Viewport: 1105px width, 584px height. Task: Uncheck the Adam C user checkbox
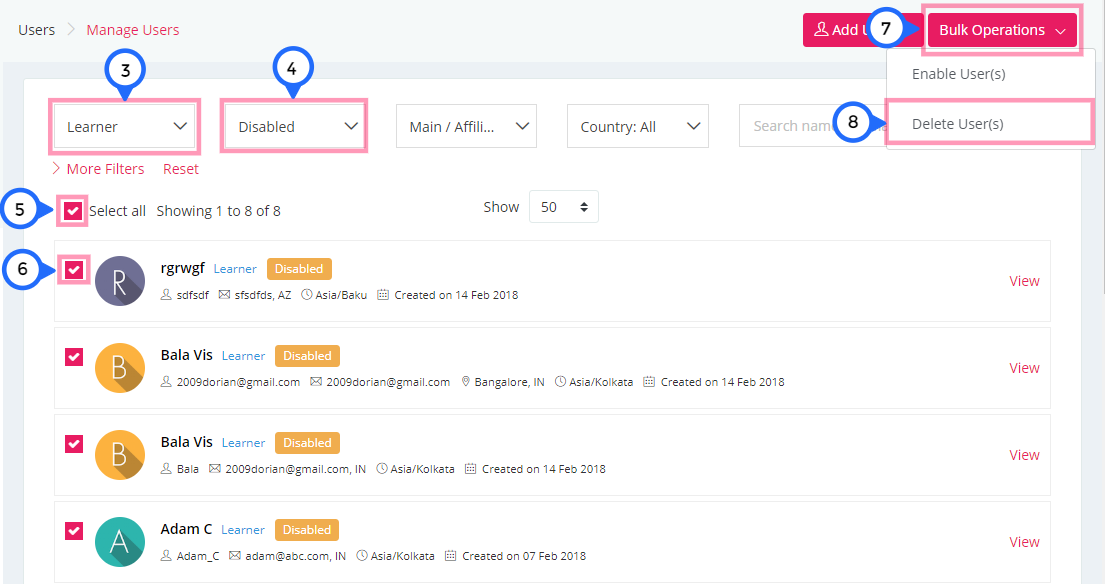(74, 530)
